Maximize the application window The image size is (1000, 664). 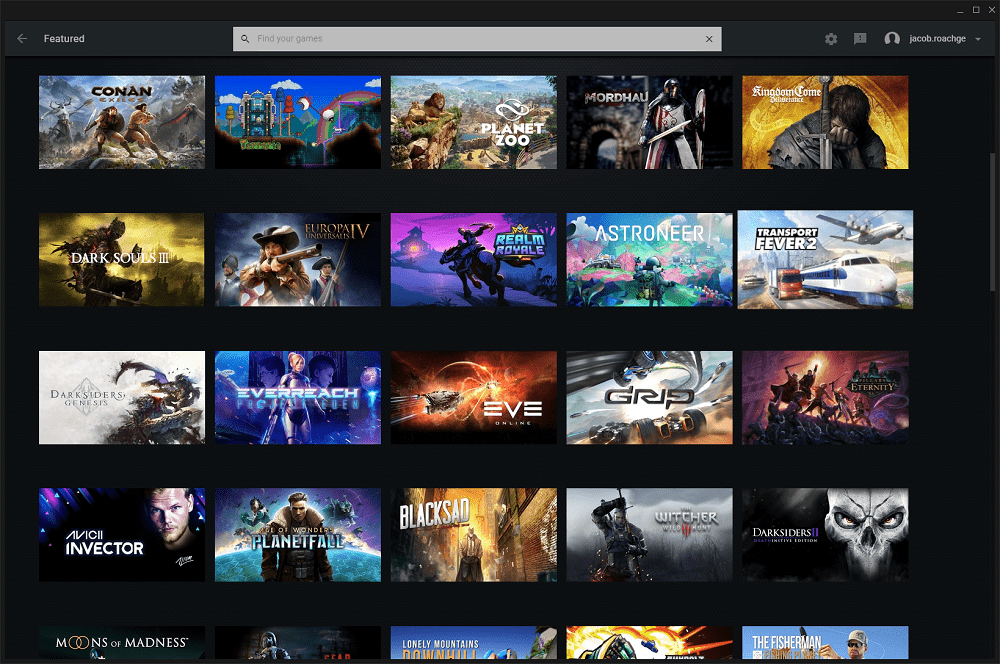tap(976, 10)
